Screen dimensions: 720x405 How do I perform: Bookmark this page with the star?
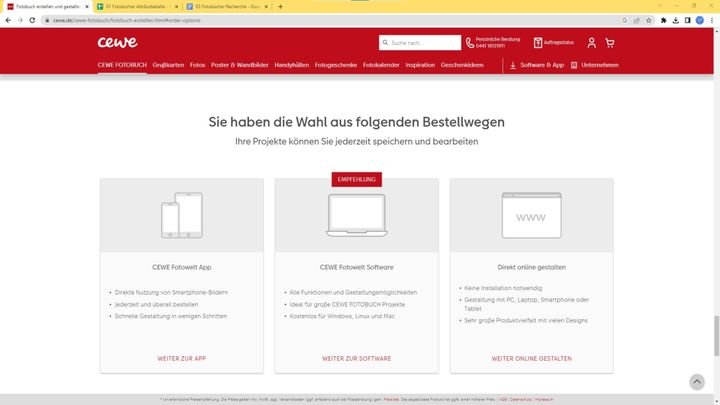648,20
